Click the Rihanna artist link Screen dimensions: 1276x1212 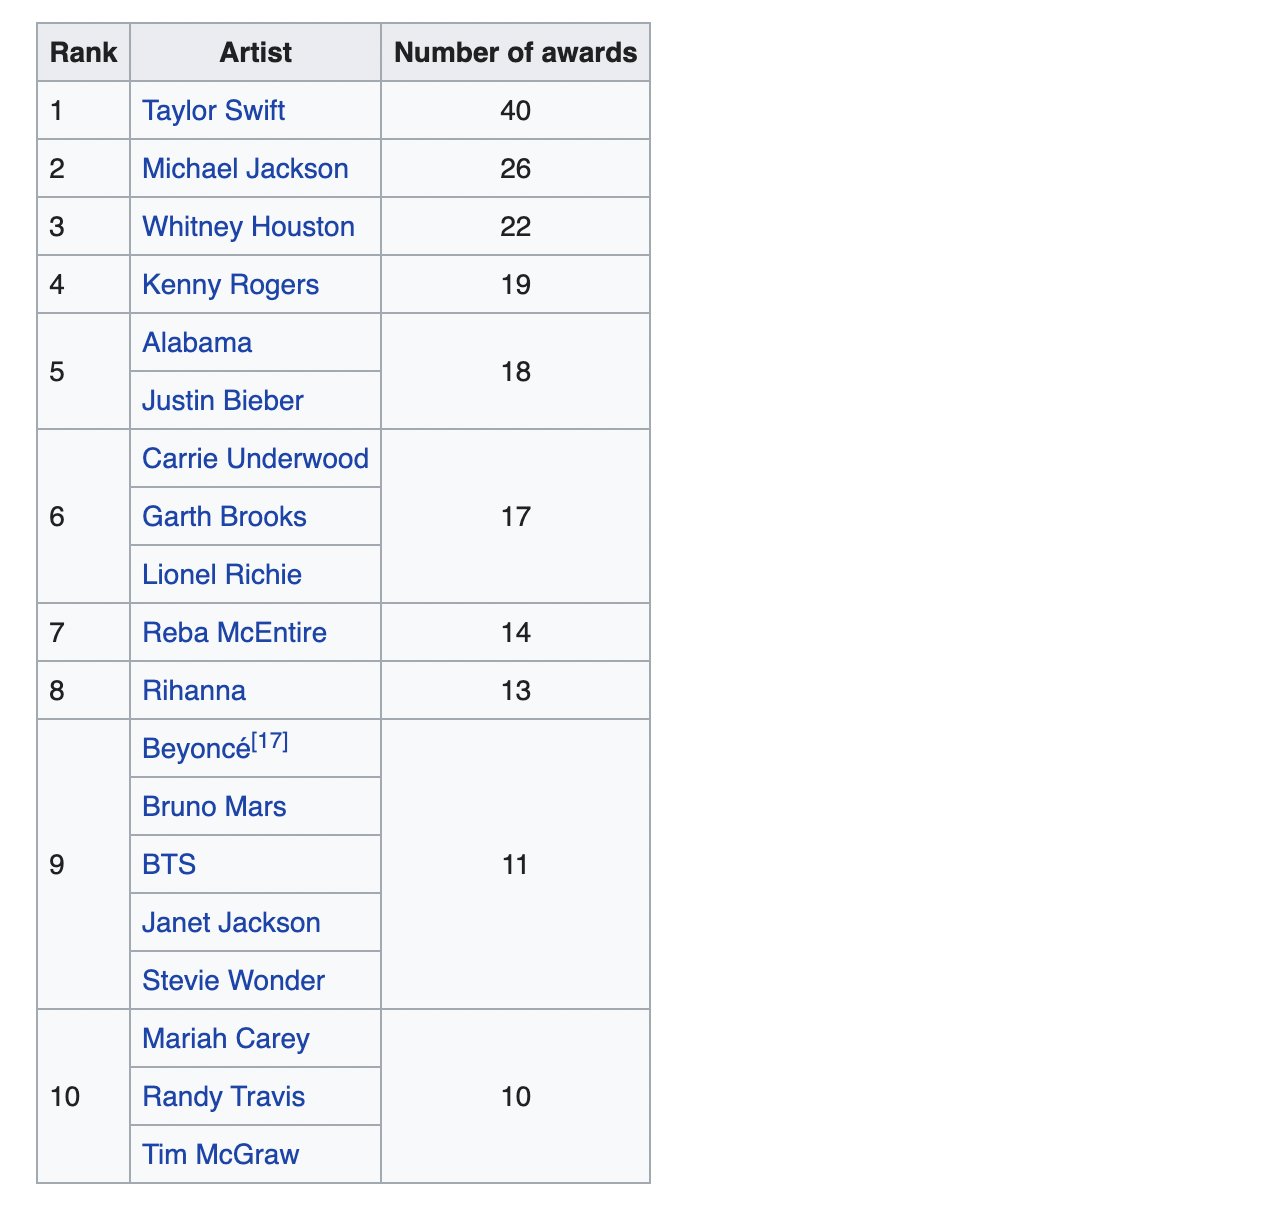tap(193, 691)
